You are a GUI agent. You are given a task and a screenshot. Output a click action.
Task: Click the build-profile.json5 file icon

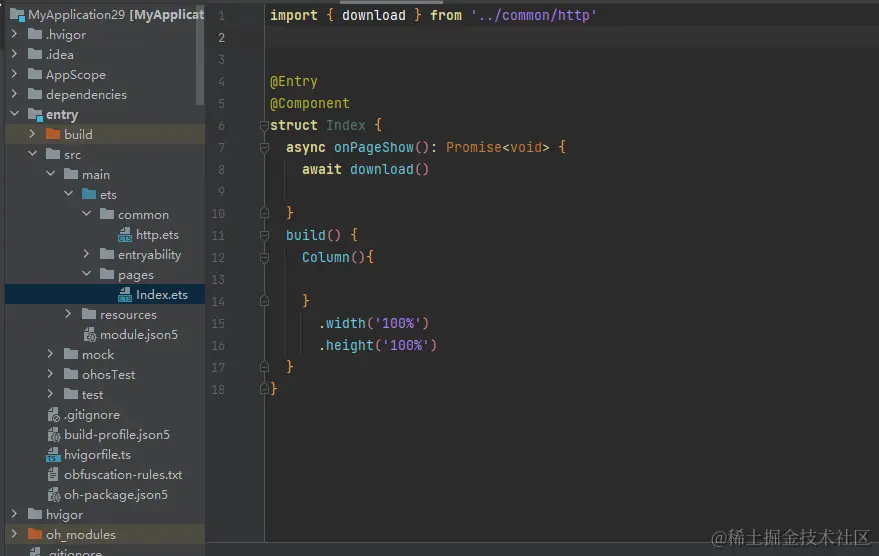54,435
